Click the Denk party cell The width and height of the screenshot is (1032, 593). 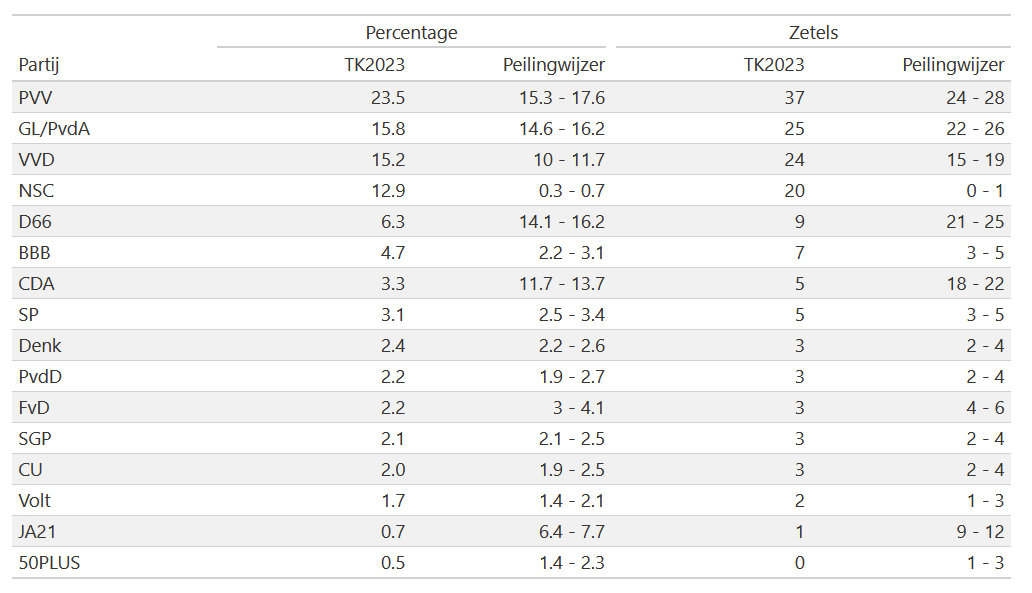(x=40, y=346)
